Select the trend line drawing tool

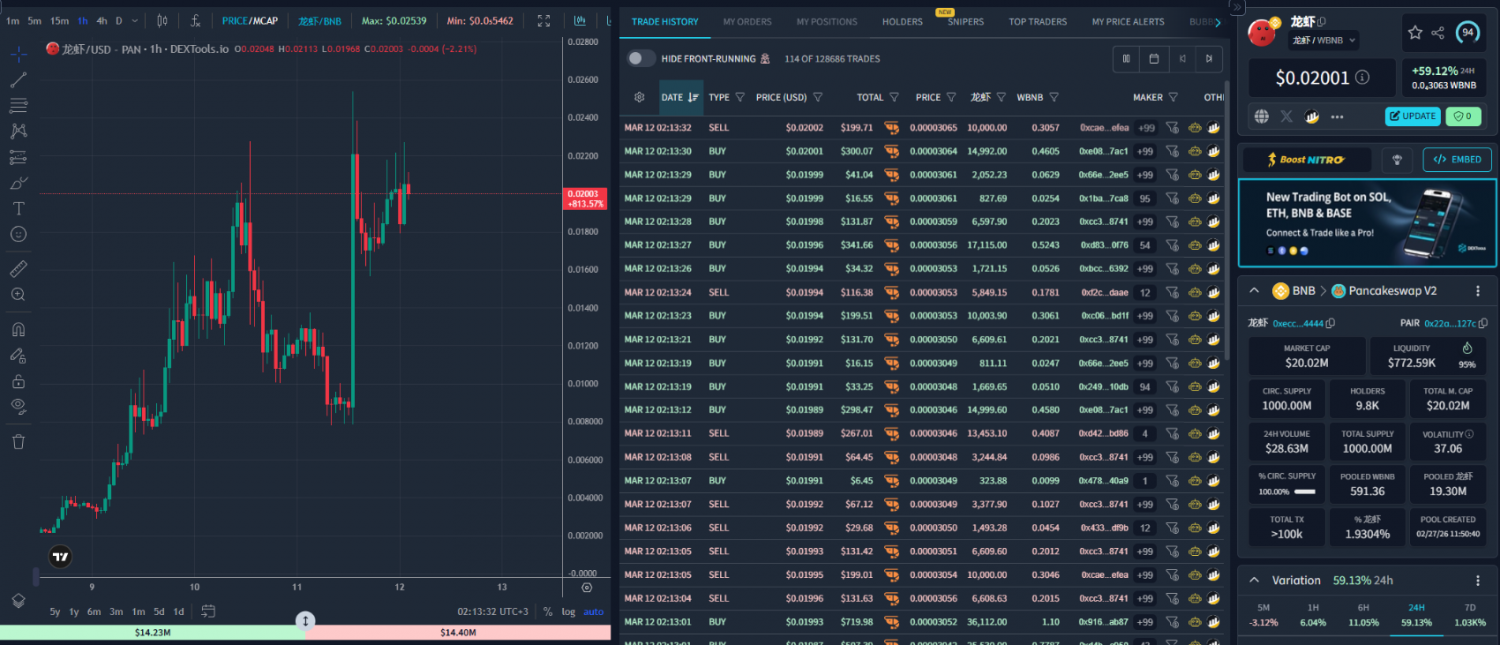[x=18, y=80]
